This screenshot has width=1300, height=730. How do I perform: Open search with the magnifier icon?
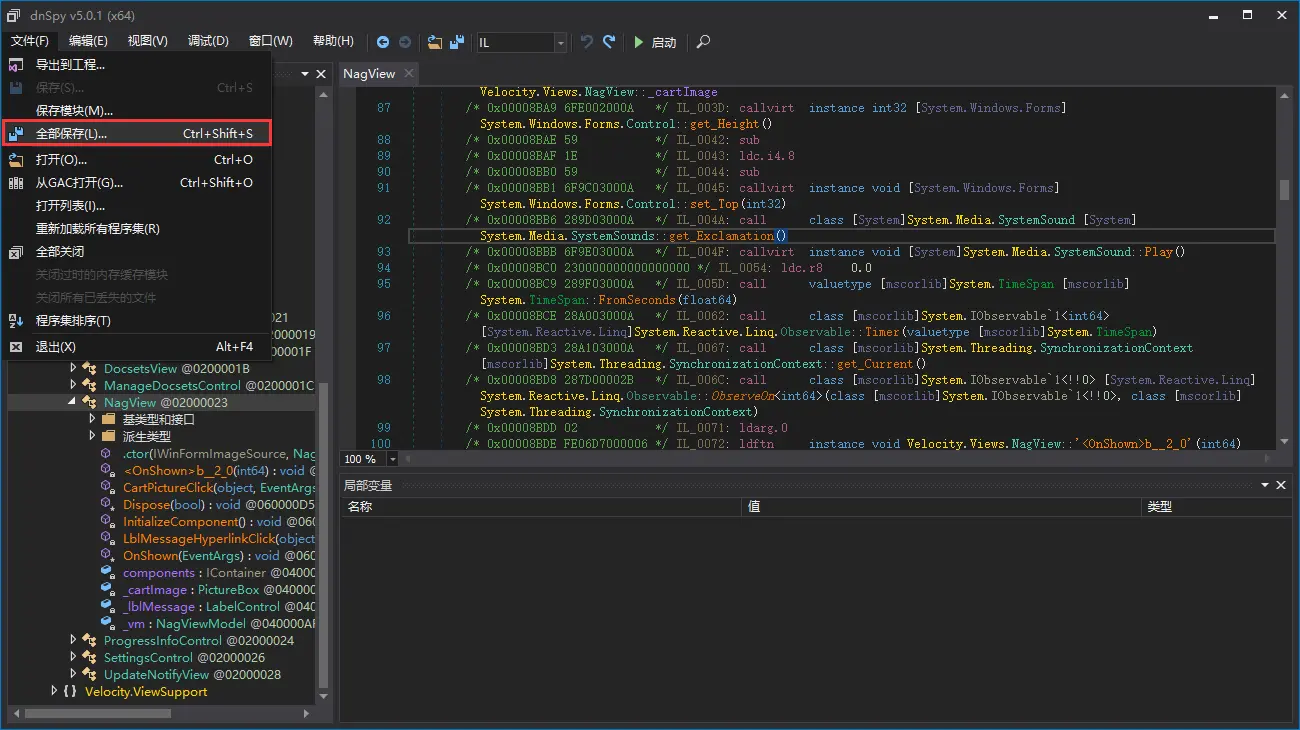704,42
